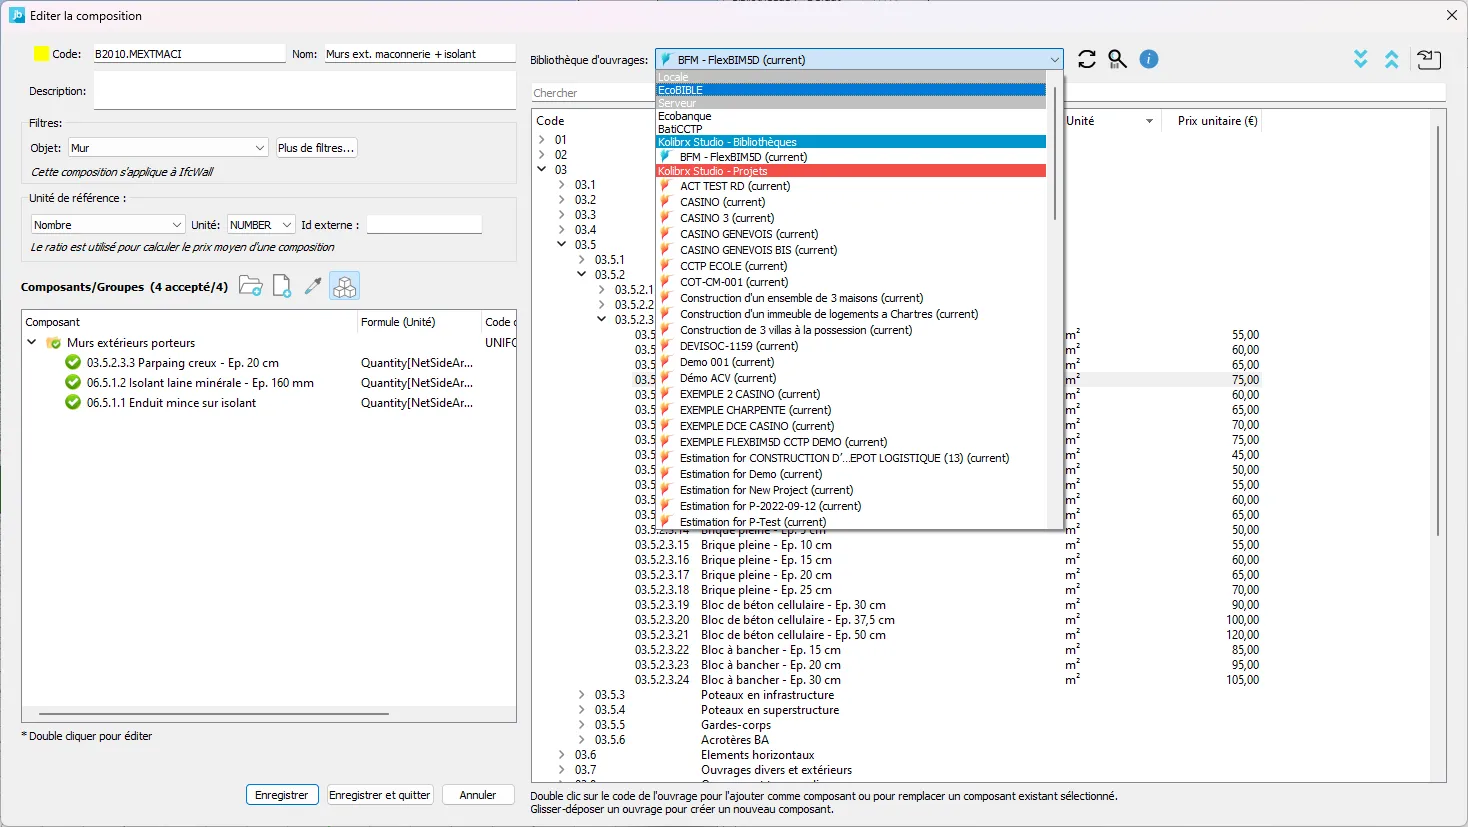Click the Plus de filtres button
The image size is (1468, 827).
(316, 148)
